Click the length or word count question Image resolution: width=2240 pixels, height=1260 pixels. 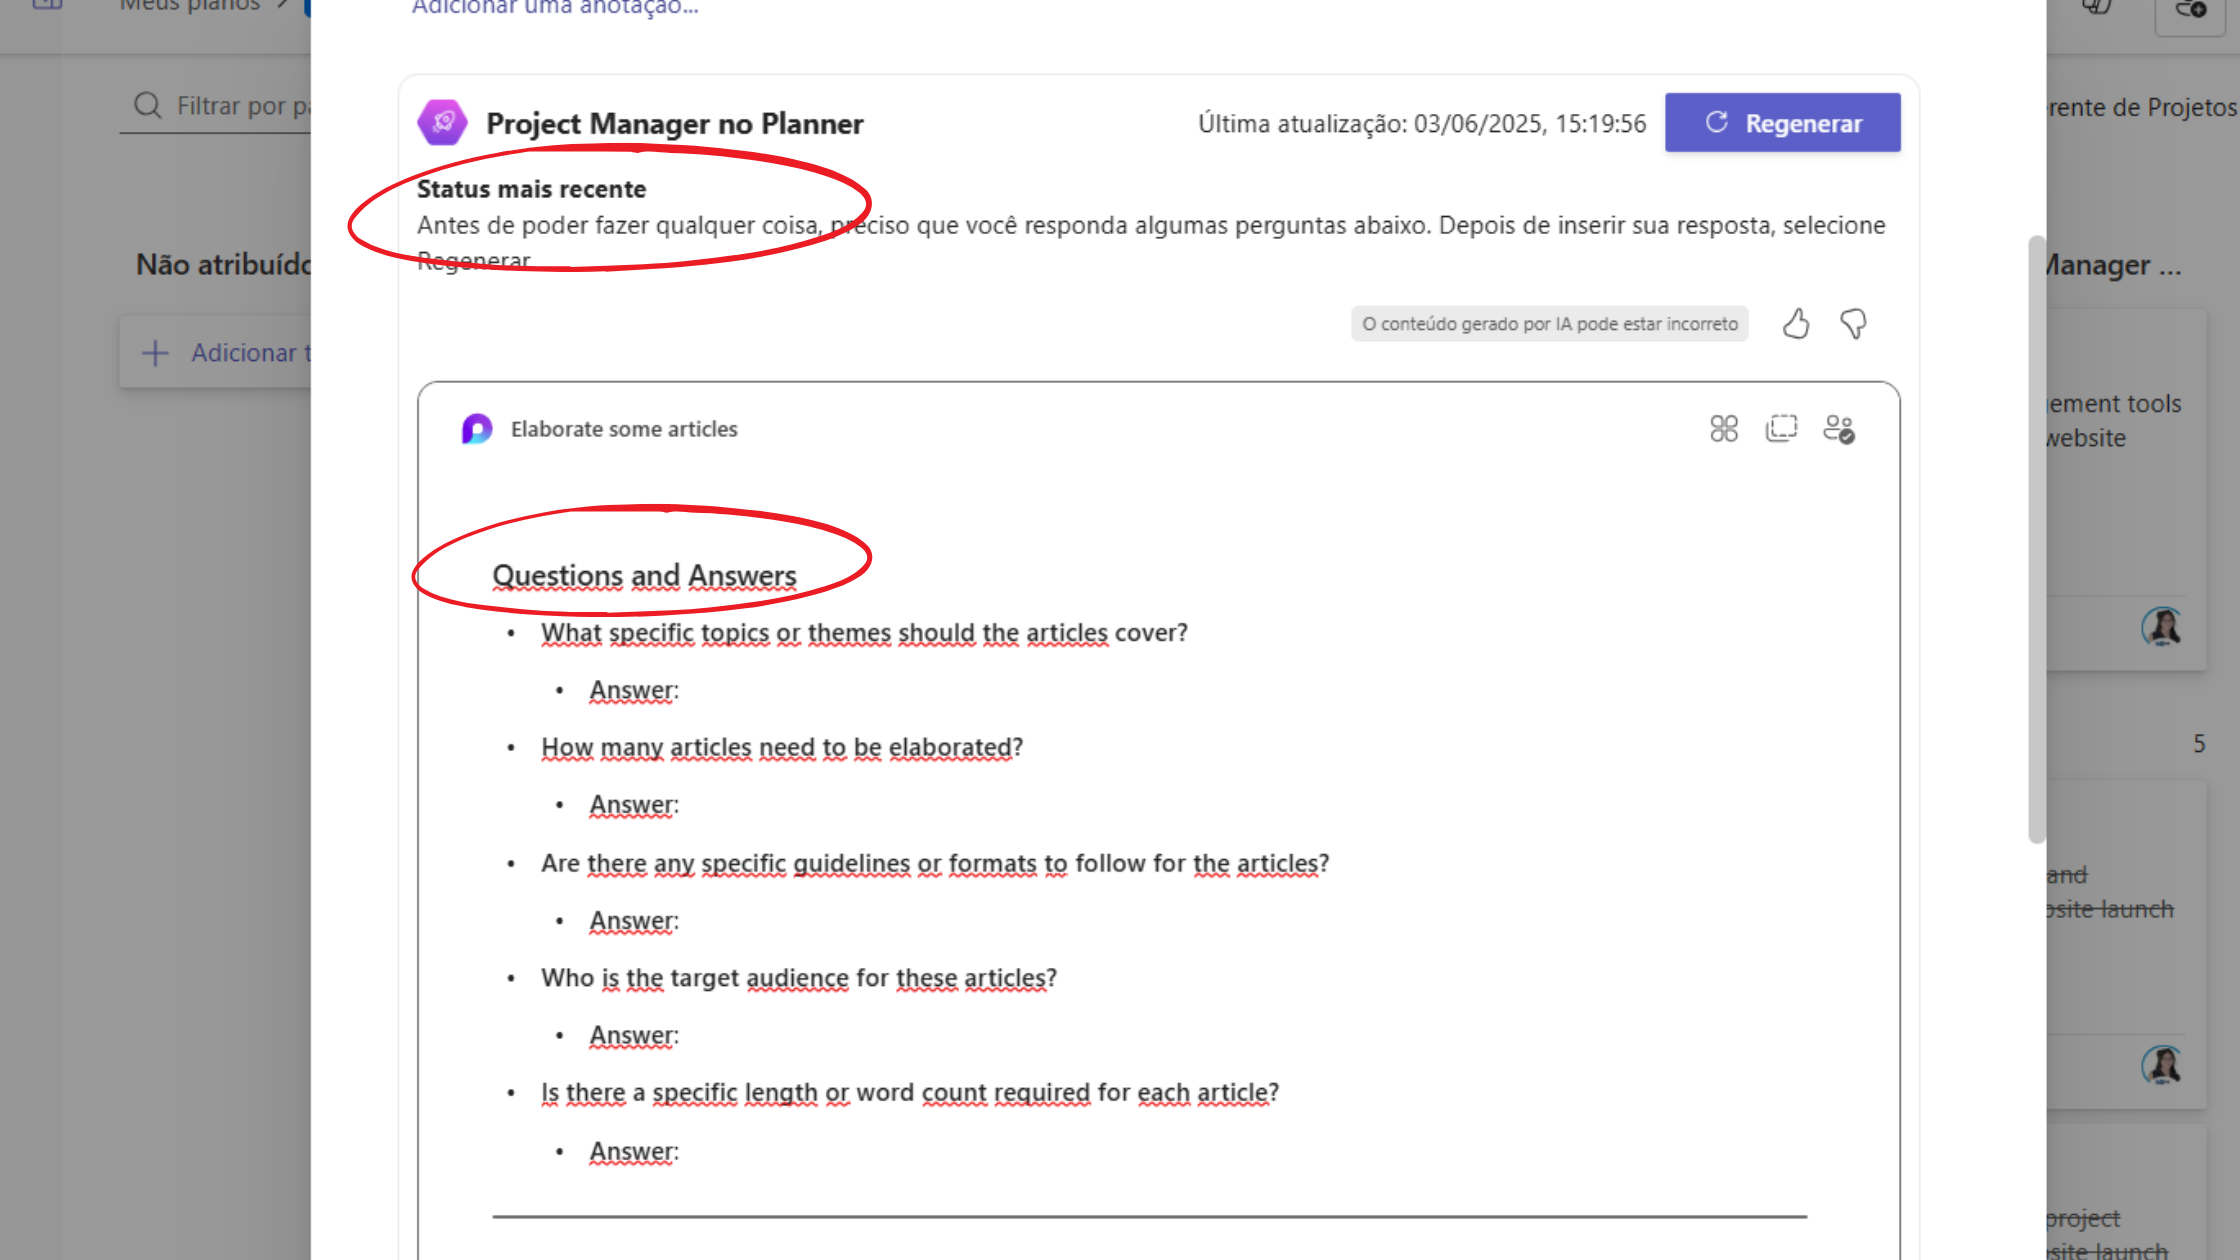coord(910,1093)
